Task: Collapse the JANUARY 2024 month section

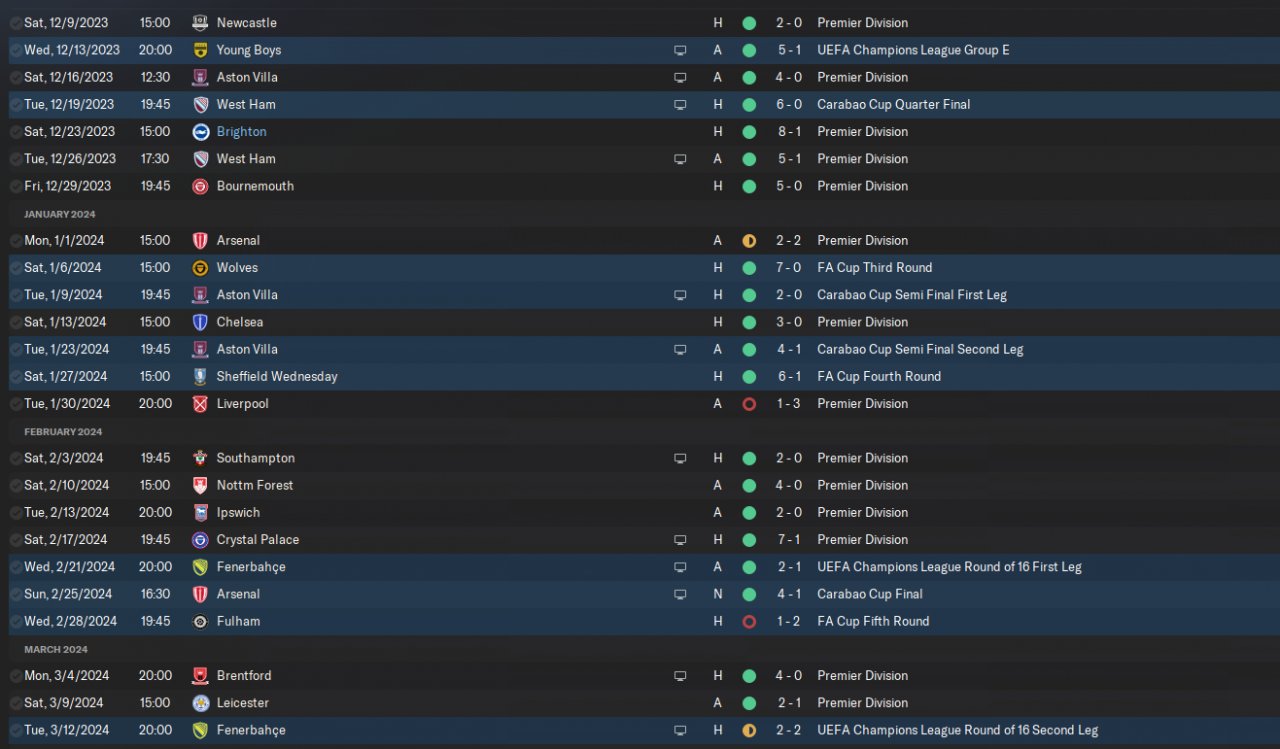Action: tap(60, 214)
